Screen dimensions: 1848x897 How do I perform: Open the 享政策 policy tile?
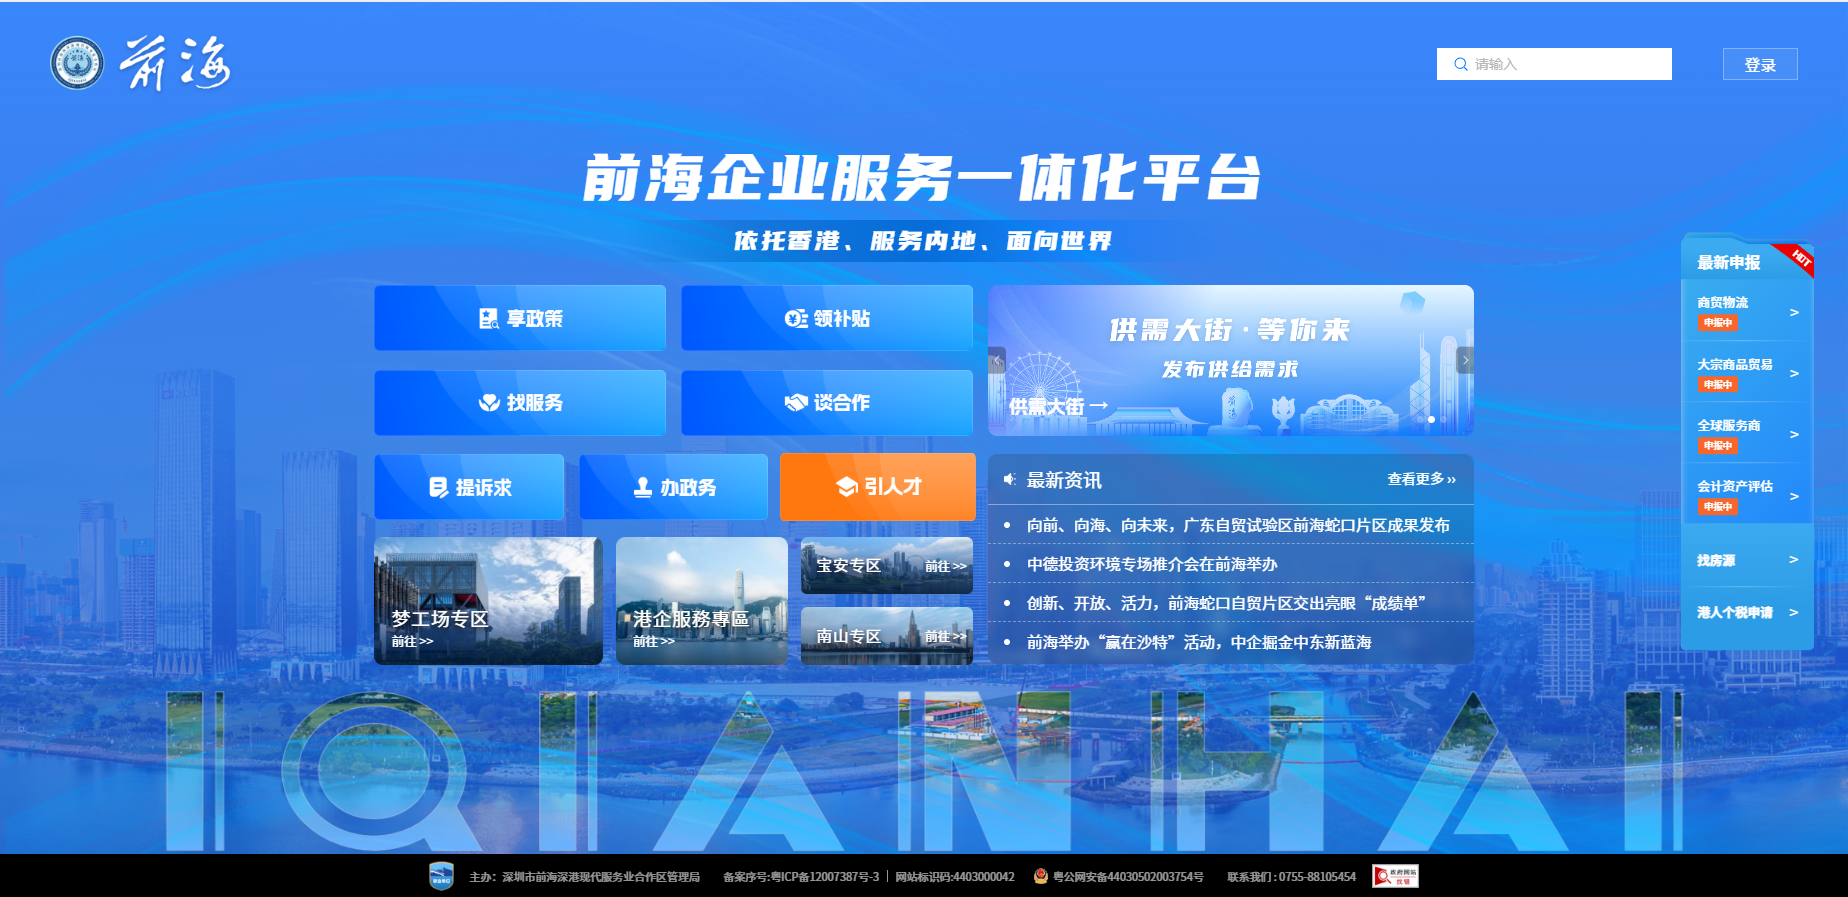click(520, 318)
